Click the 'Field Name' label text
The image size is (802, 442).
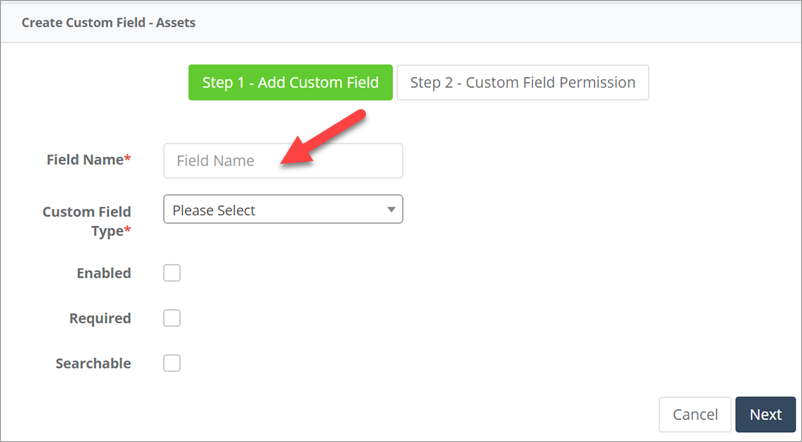pos(85,160)
